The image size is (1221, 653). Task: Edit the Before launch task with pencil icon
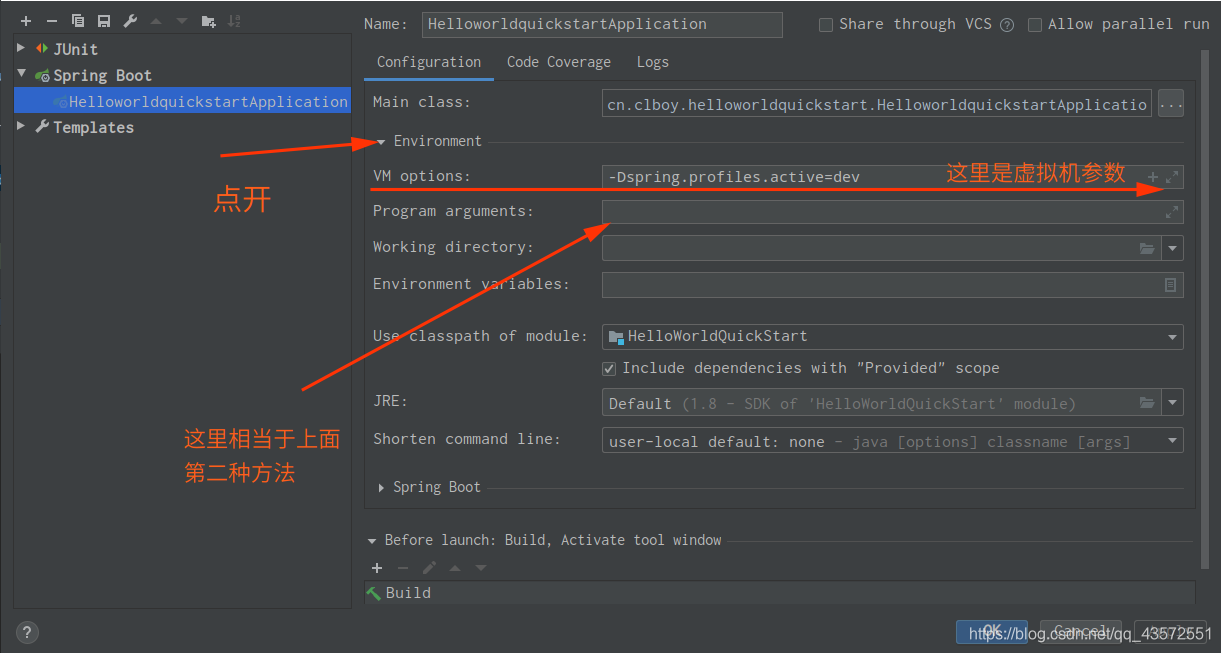coord(429,568)
